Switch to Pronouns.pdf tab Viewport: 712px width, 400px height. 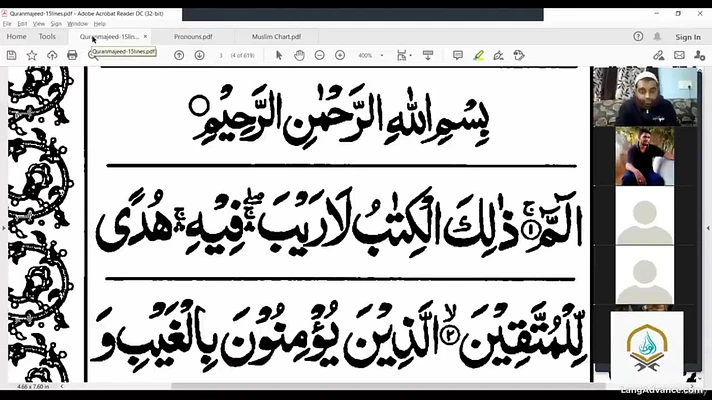[193, 37]
